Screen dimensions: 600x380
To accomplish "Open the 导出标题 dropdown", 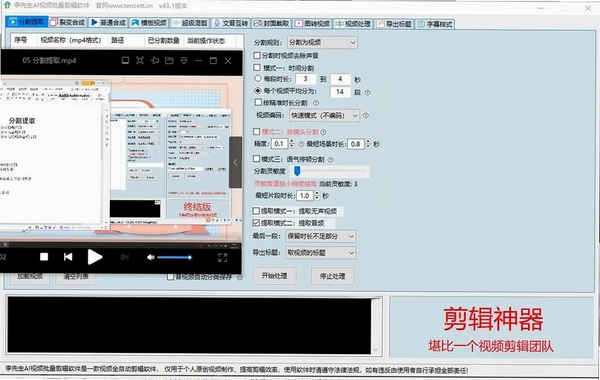I will click(x=321, y=253).
